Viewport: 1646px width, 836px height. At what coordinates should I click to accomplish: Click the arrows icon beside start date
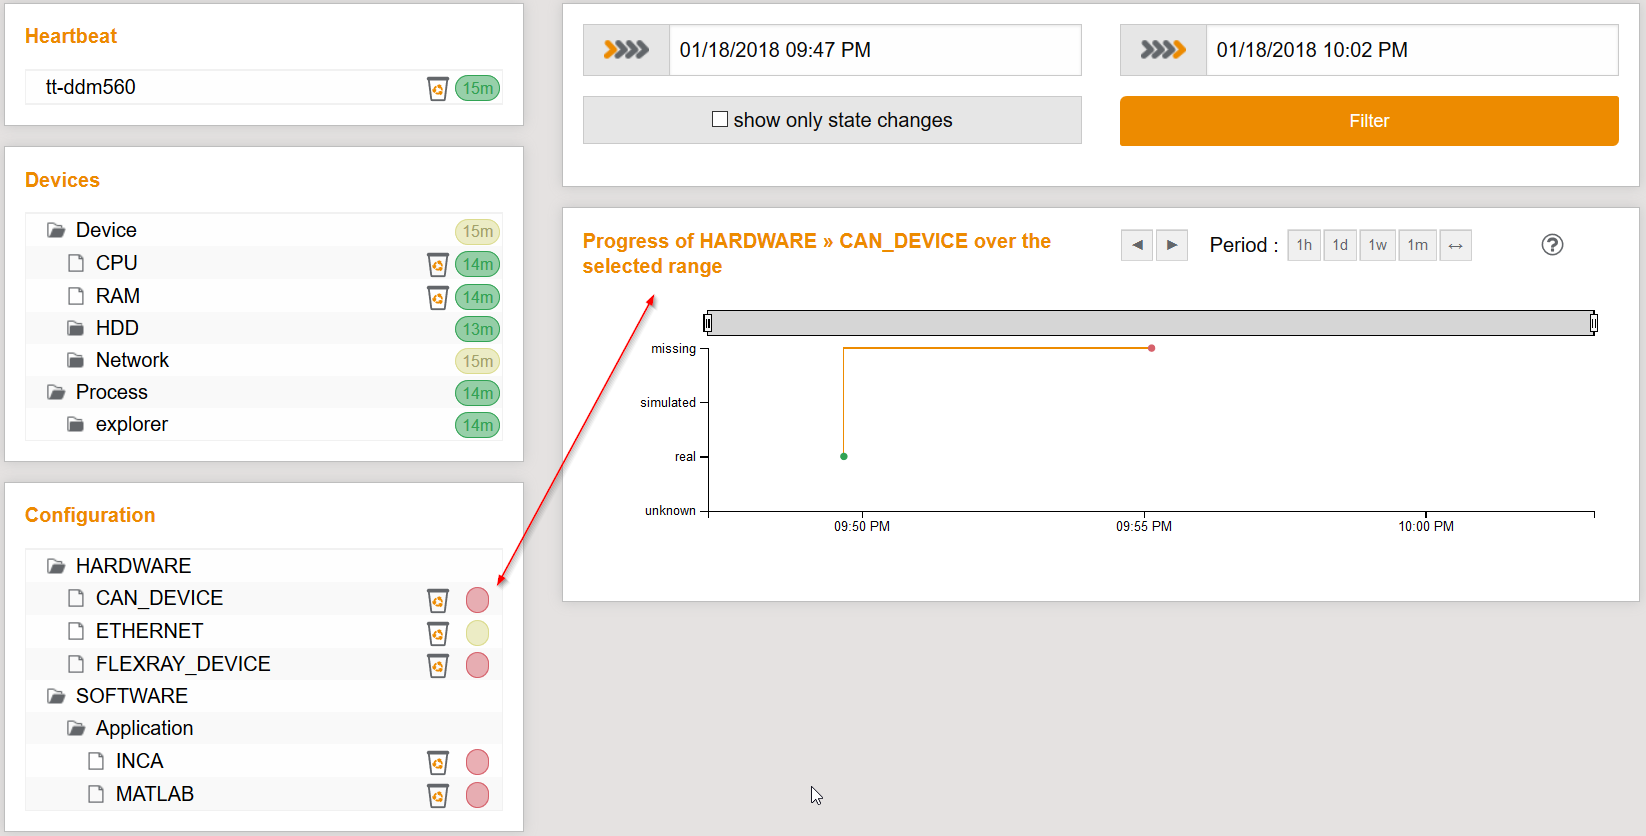pos(626,50)
